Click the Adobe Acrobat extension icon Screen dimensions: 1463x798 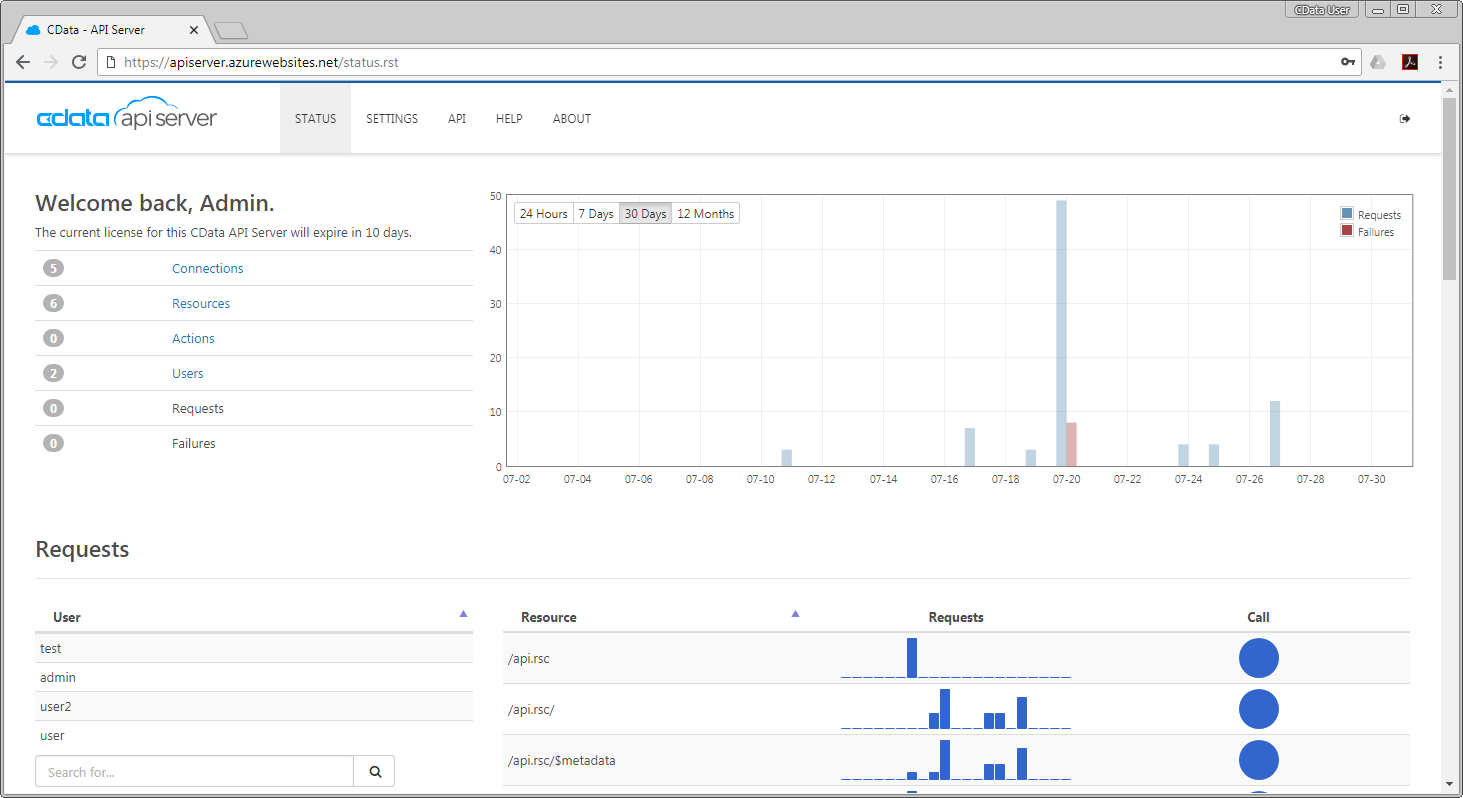click(x=1410, y=62)
